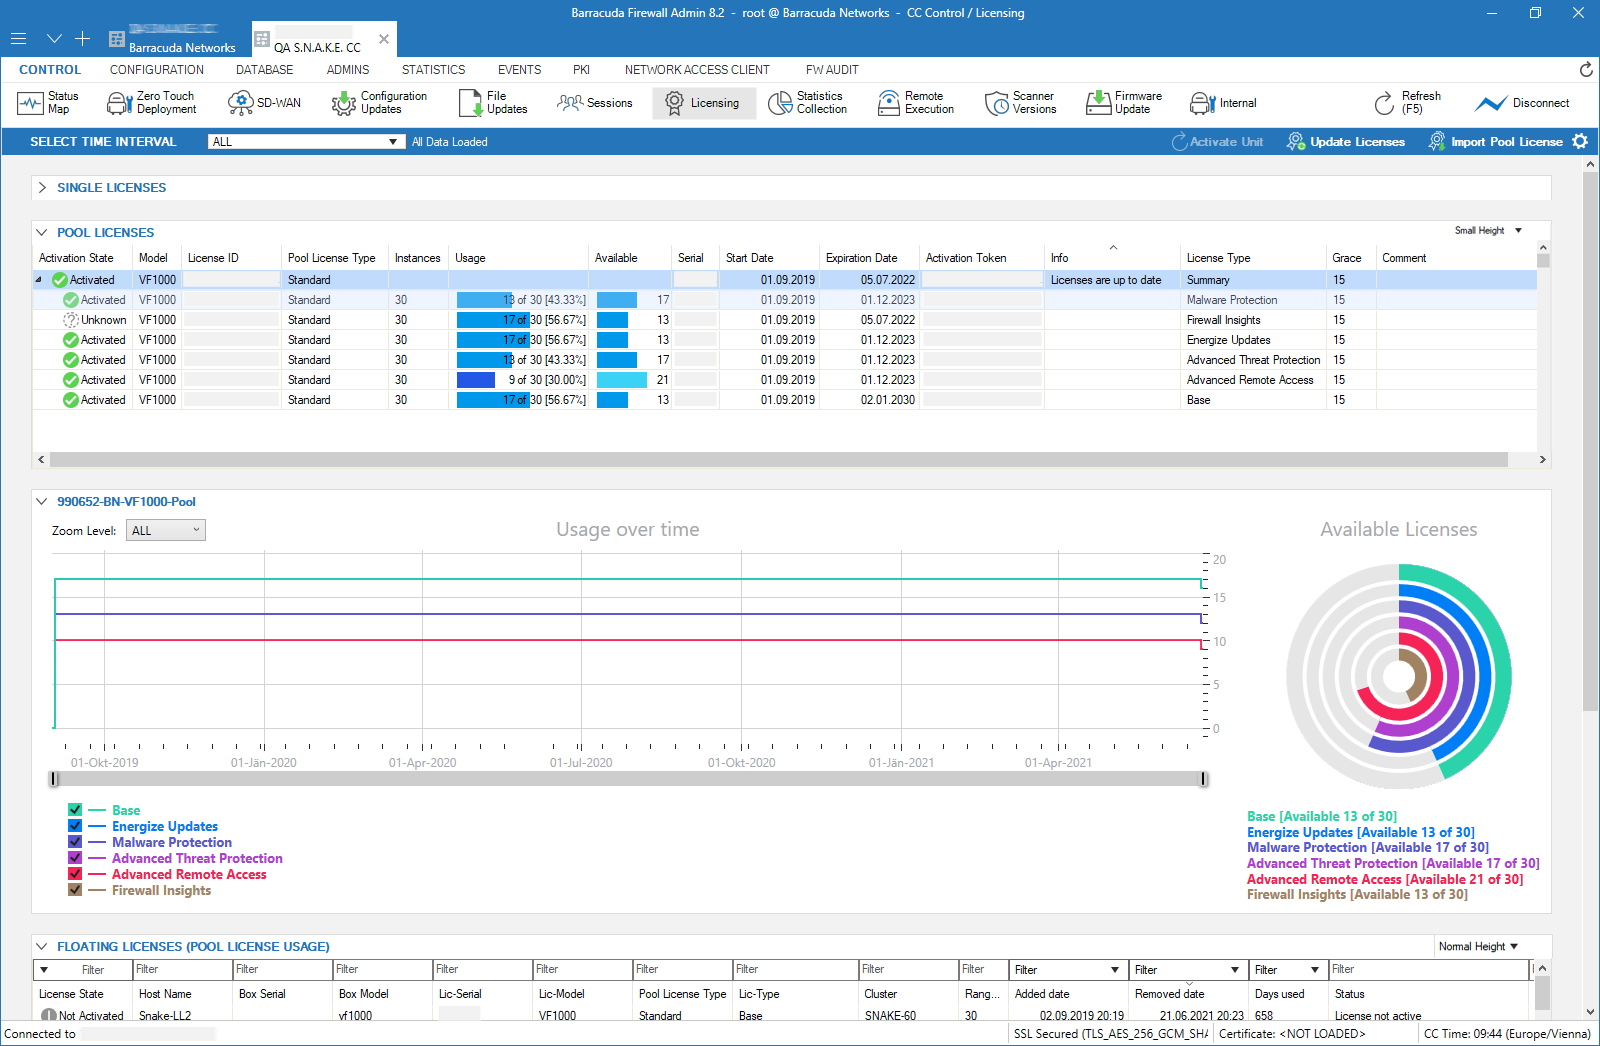Image resolution: width=1600 pixels, height=1046 pixels.
Task: Switch to the FW AUDIT tab
Action: pos(832,70)
